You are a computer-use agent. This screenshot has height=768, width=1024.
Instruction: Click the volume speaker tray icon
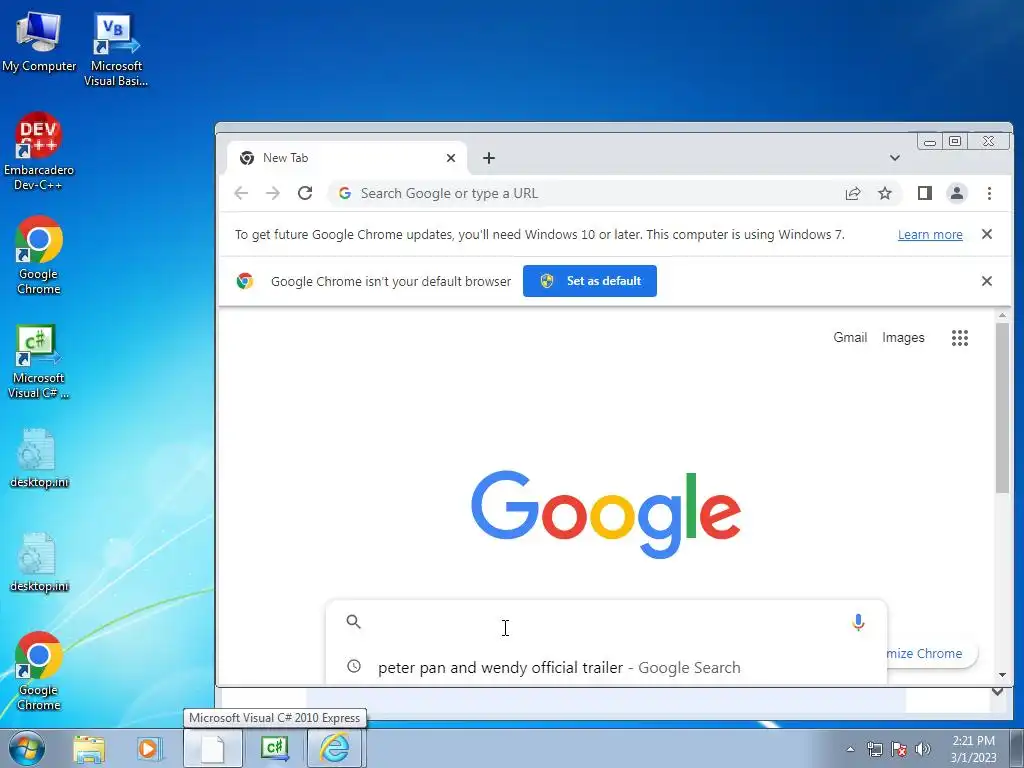[923, 750]
